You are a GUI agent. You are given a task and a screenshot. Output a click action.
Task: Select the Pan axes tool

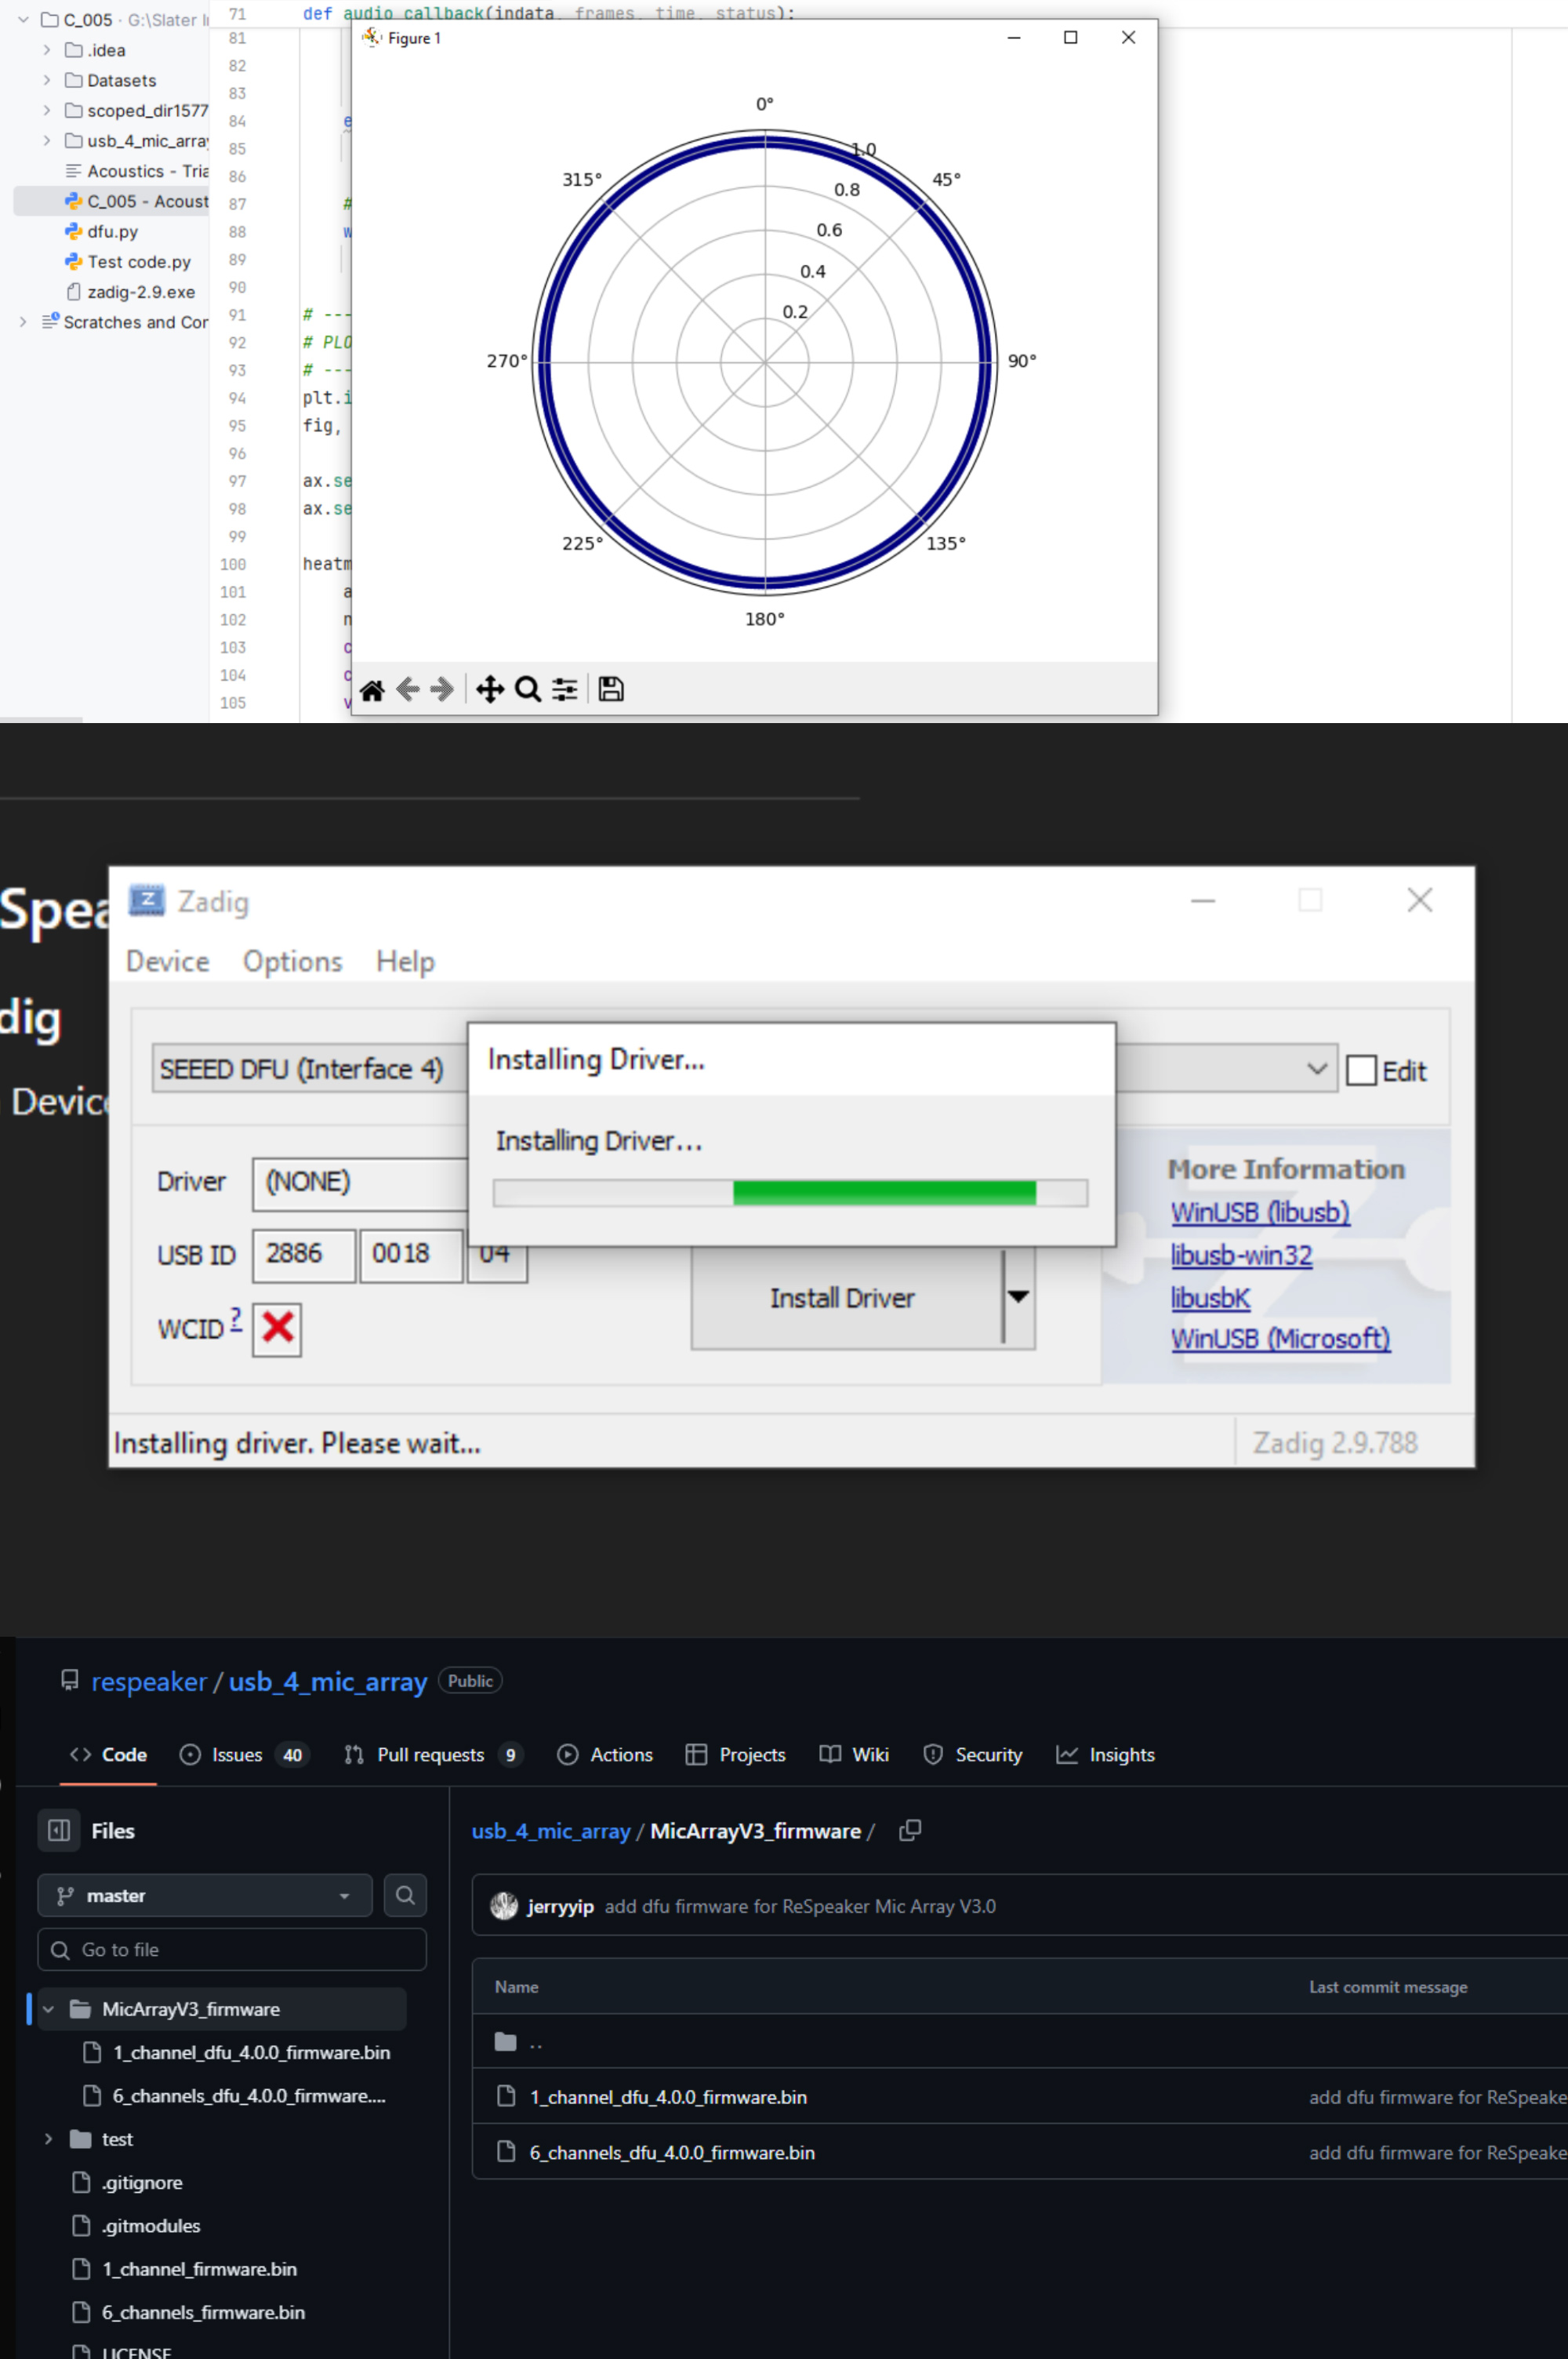[489, 690]
